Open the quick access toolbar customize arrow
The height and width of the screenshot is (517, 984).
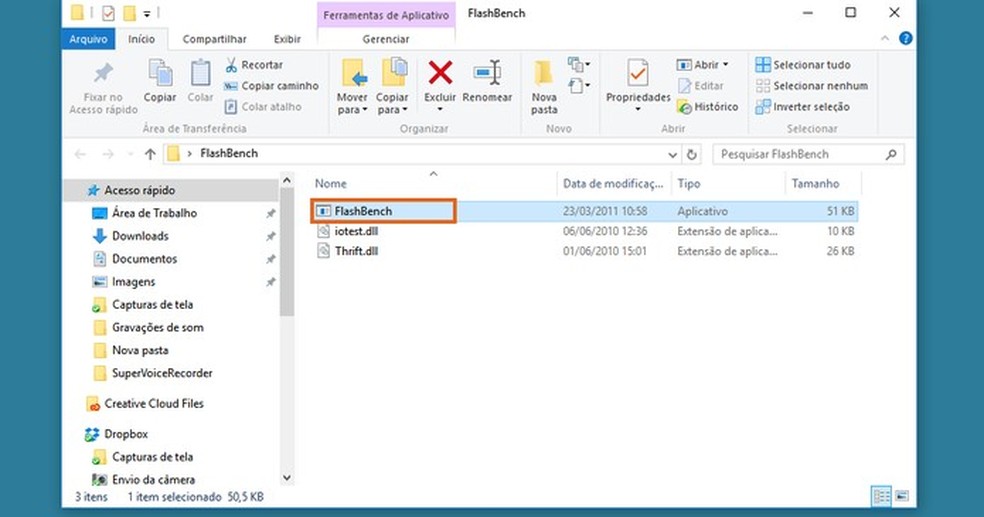[147, 13]
